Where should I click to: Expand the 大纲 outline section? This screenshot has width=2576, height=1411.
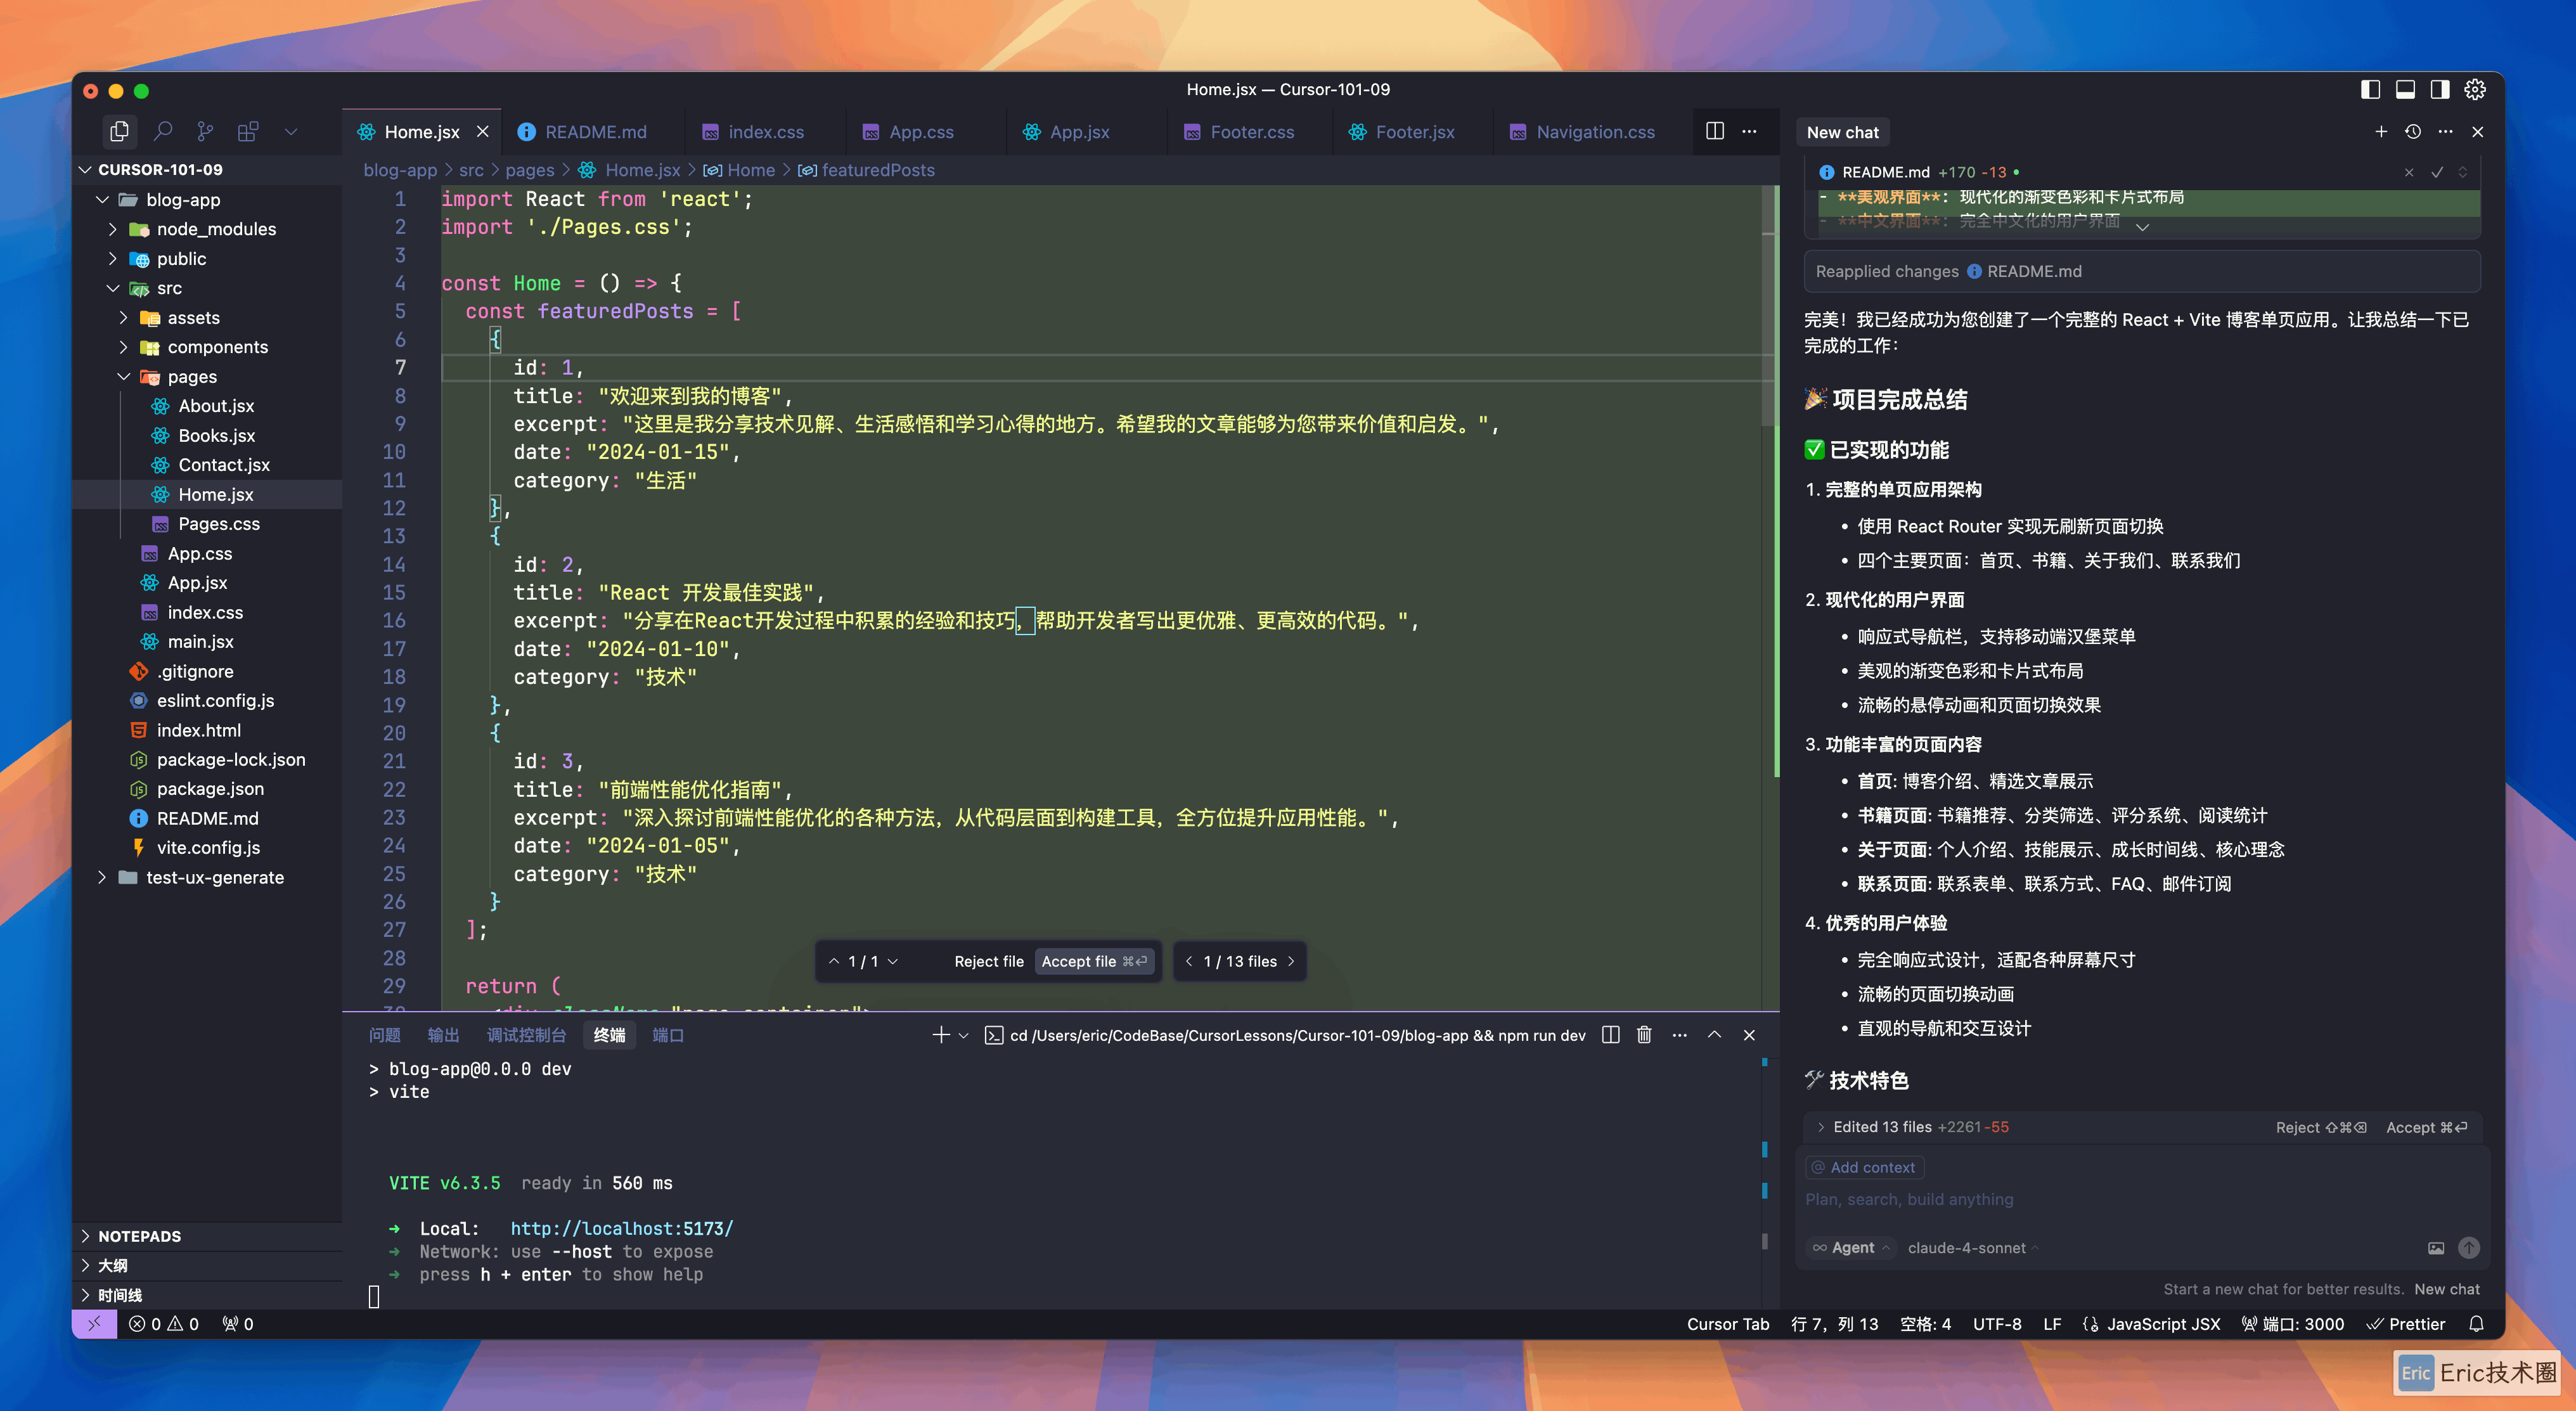(207, 1265)
